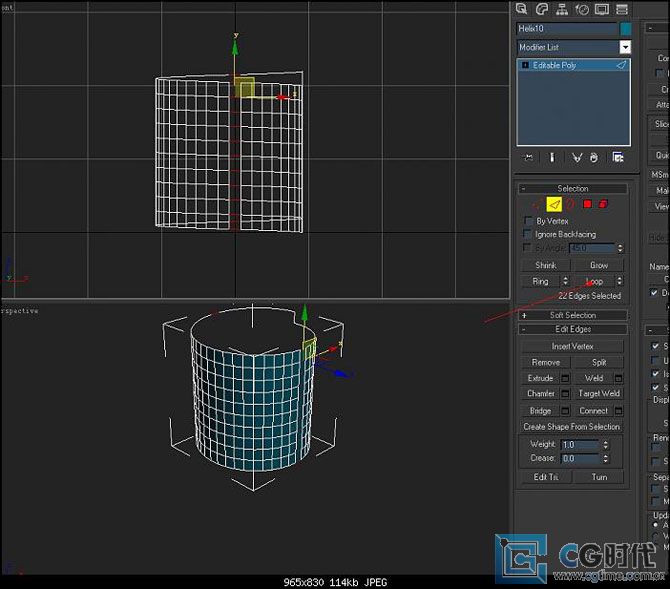
Task: Adjust the By Angle value spinner
Action: (620, 248)
